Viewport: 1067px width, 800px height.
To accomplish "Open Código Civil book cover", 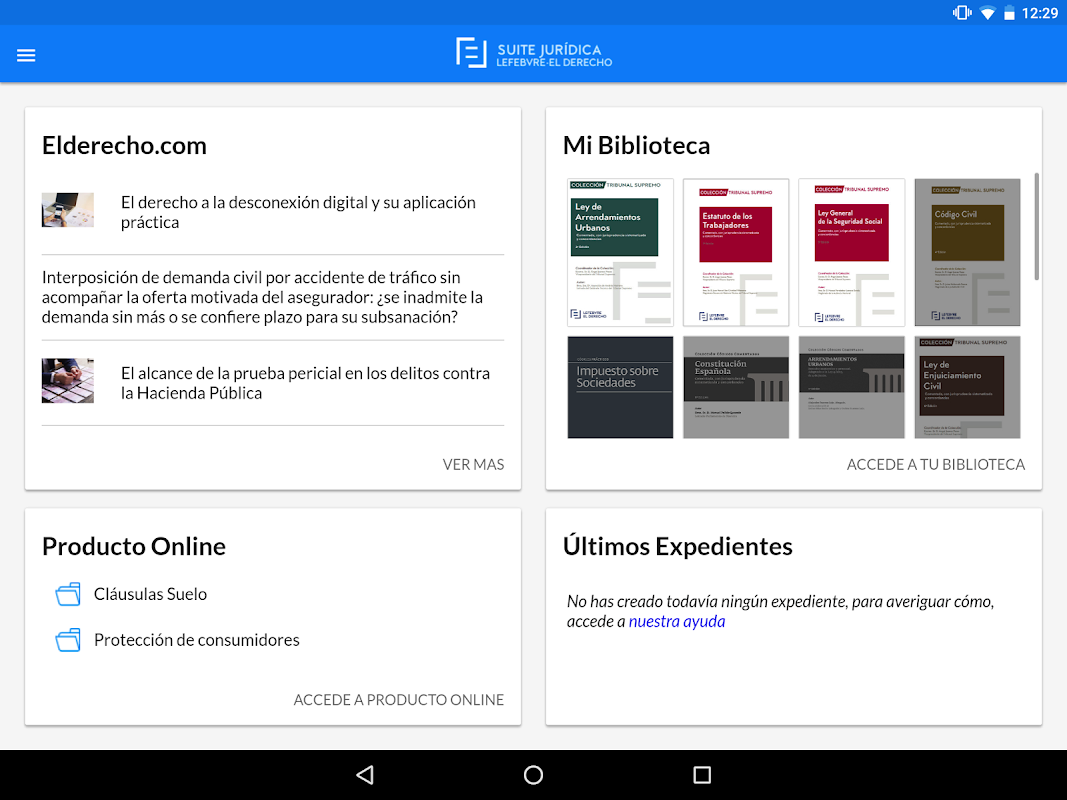I will 968,252.
